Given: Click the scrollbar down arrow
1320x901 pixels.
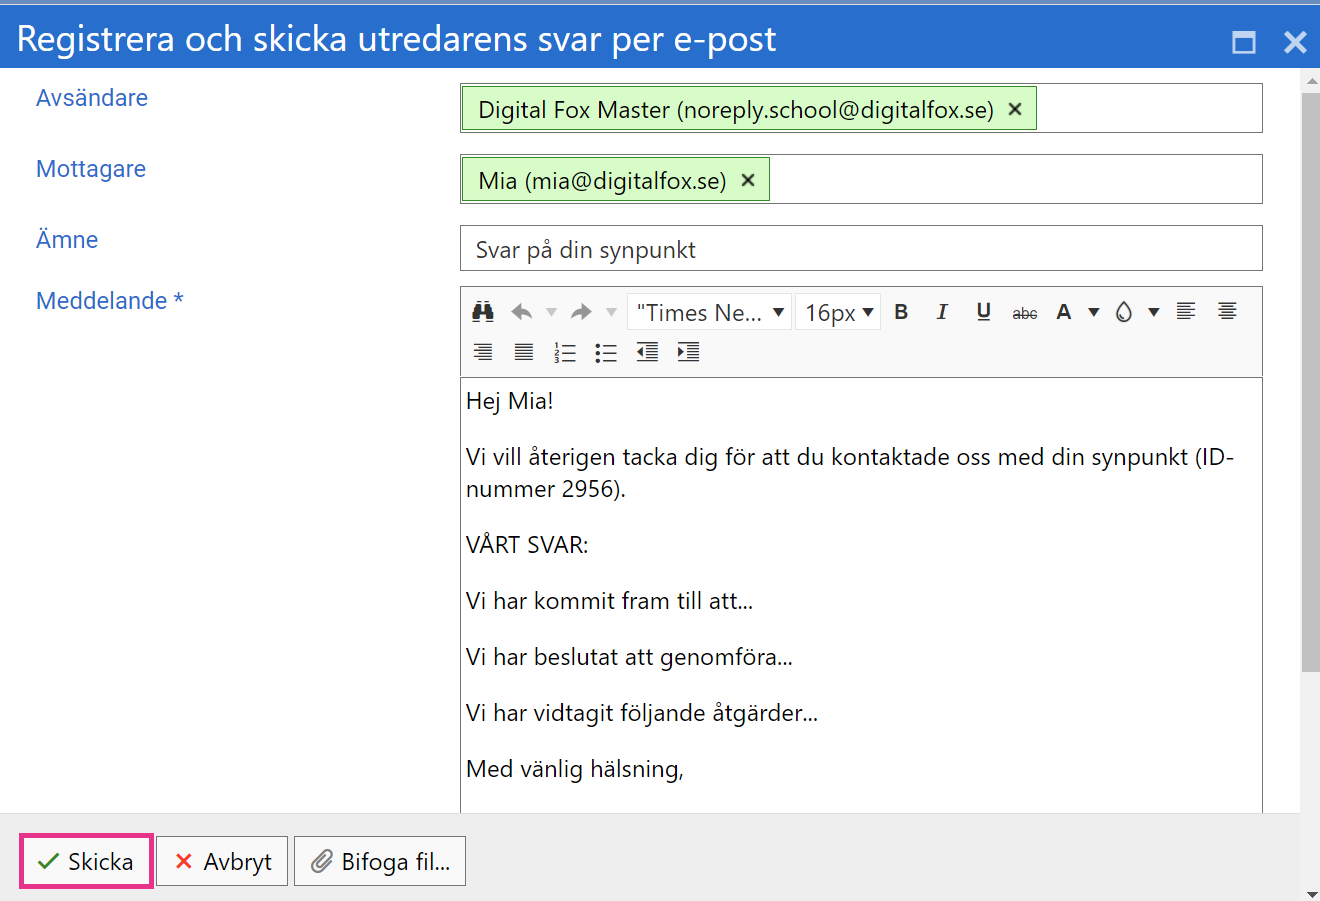Looking at the screenshot, I should 1311,893.
